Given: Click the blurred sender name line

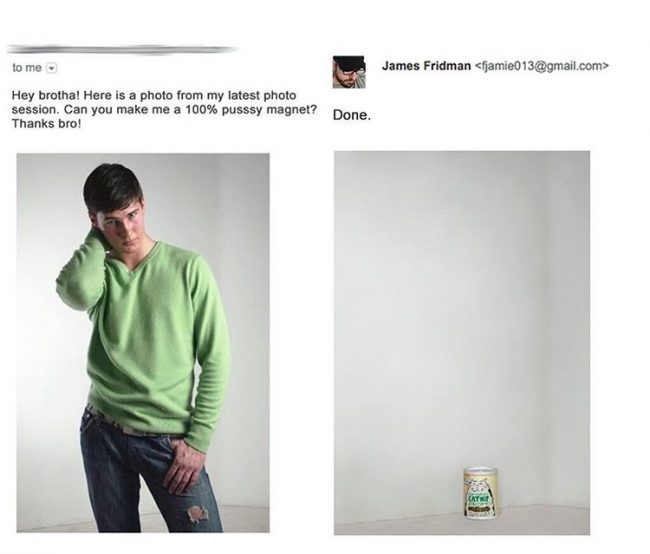Looking at the screenshot, I should pyautogui.click(x=122, y=49).
